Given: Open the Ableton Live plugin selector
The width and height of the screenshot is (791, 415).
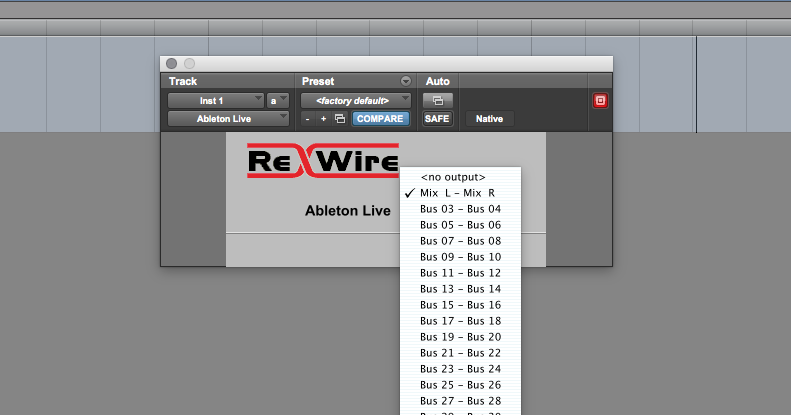Looking at the screenshot, I should [x=228, y=118].
